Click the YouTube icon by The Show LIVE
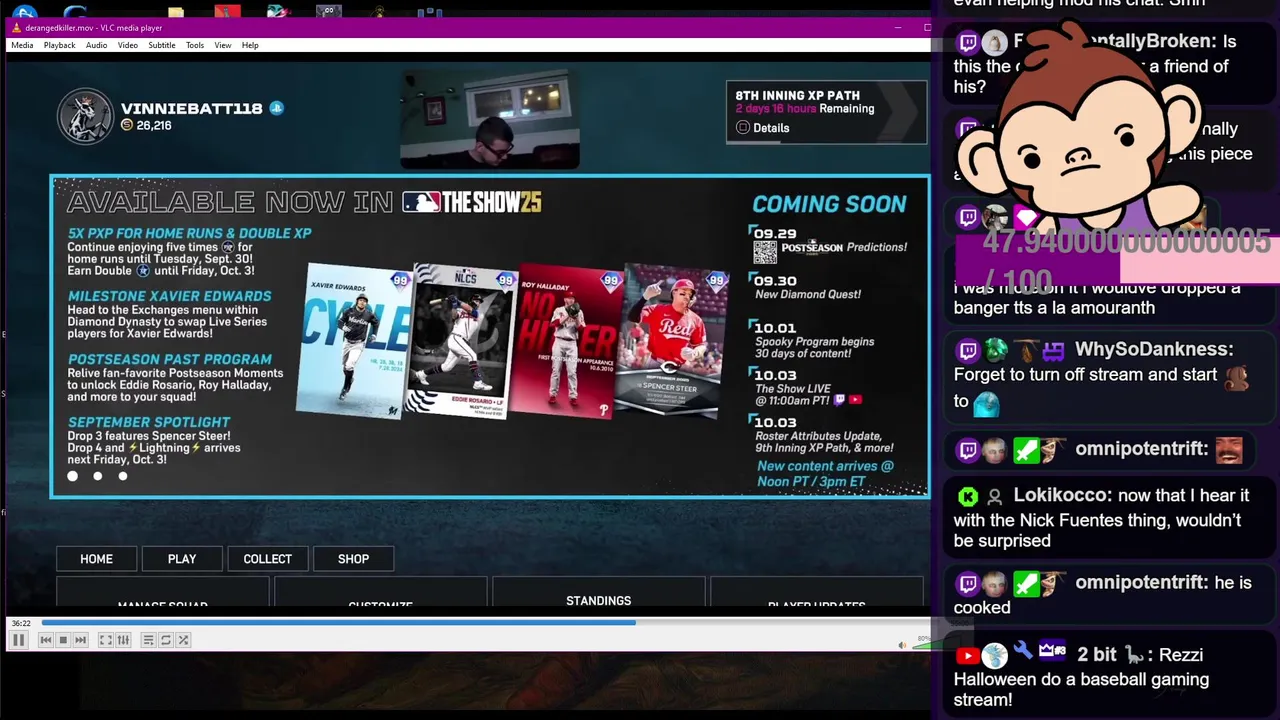This screenshot has height=720, width=1280. tap(855, 400)
